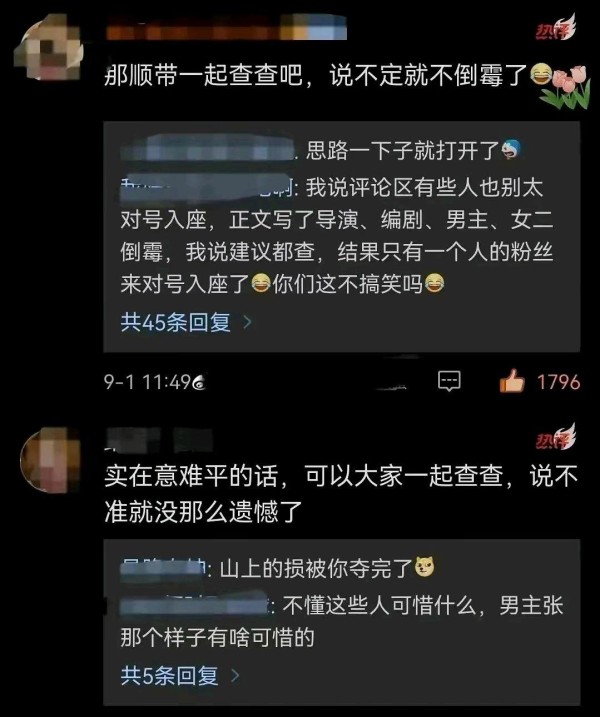Tap the laughing emoji after 不倒霉了
Image resolution: width=600 pixels, height=717 pixels.
coord(541,75)
